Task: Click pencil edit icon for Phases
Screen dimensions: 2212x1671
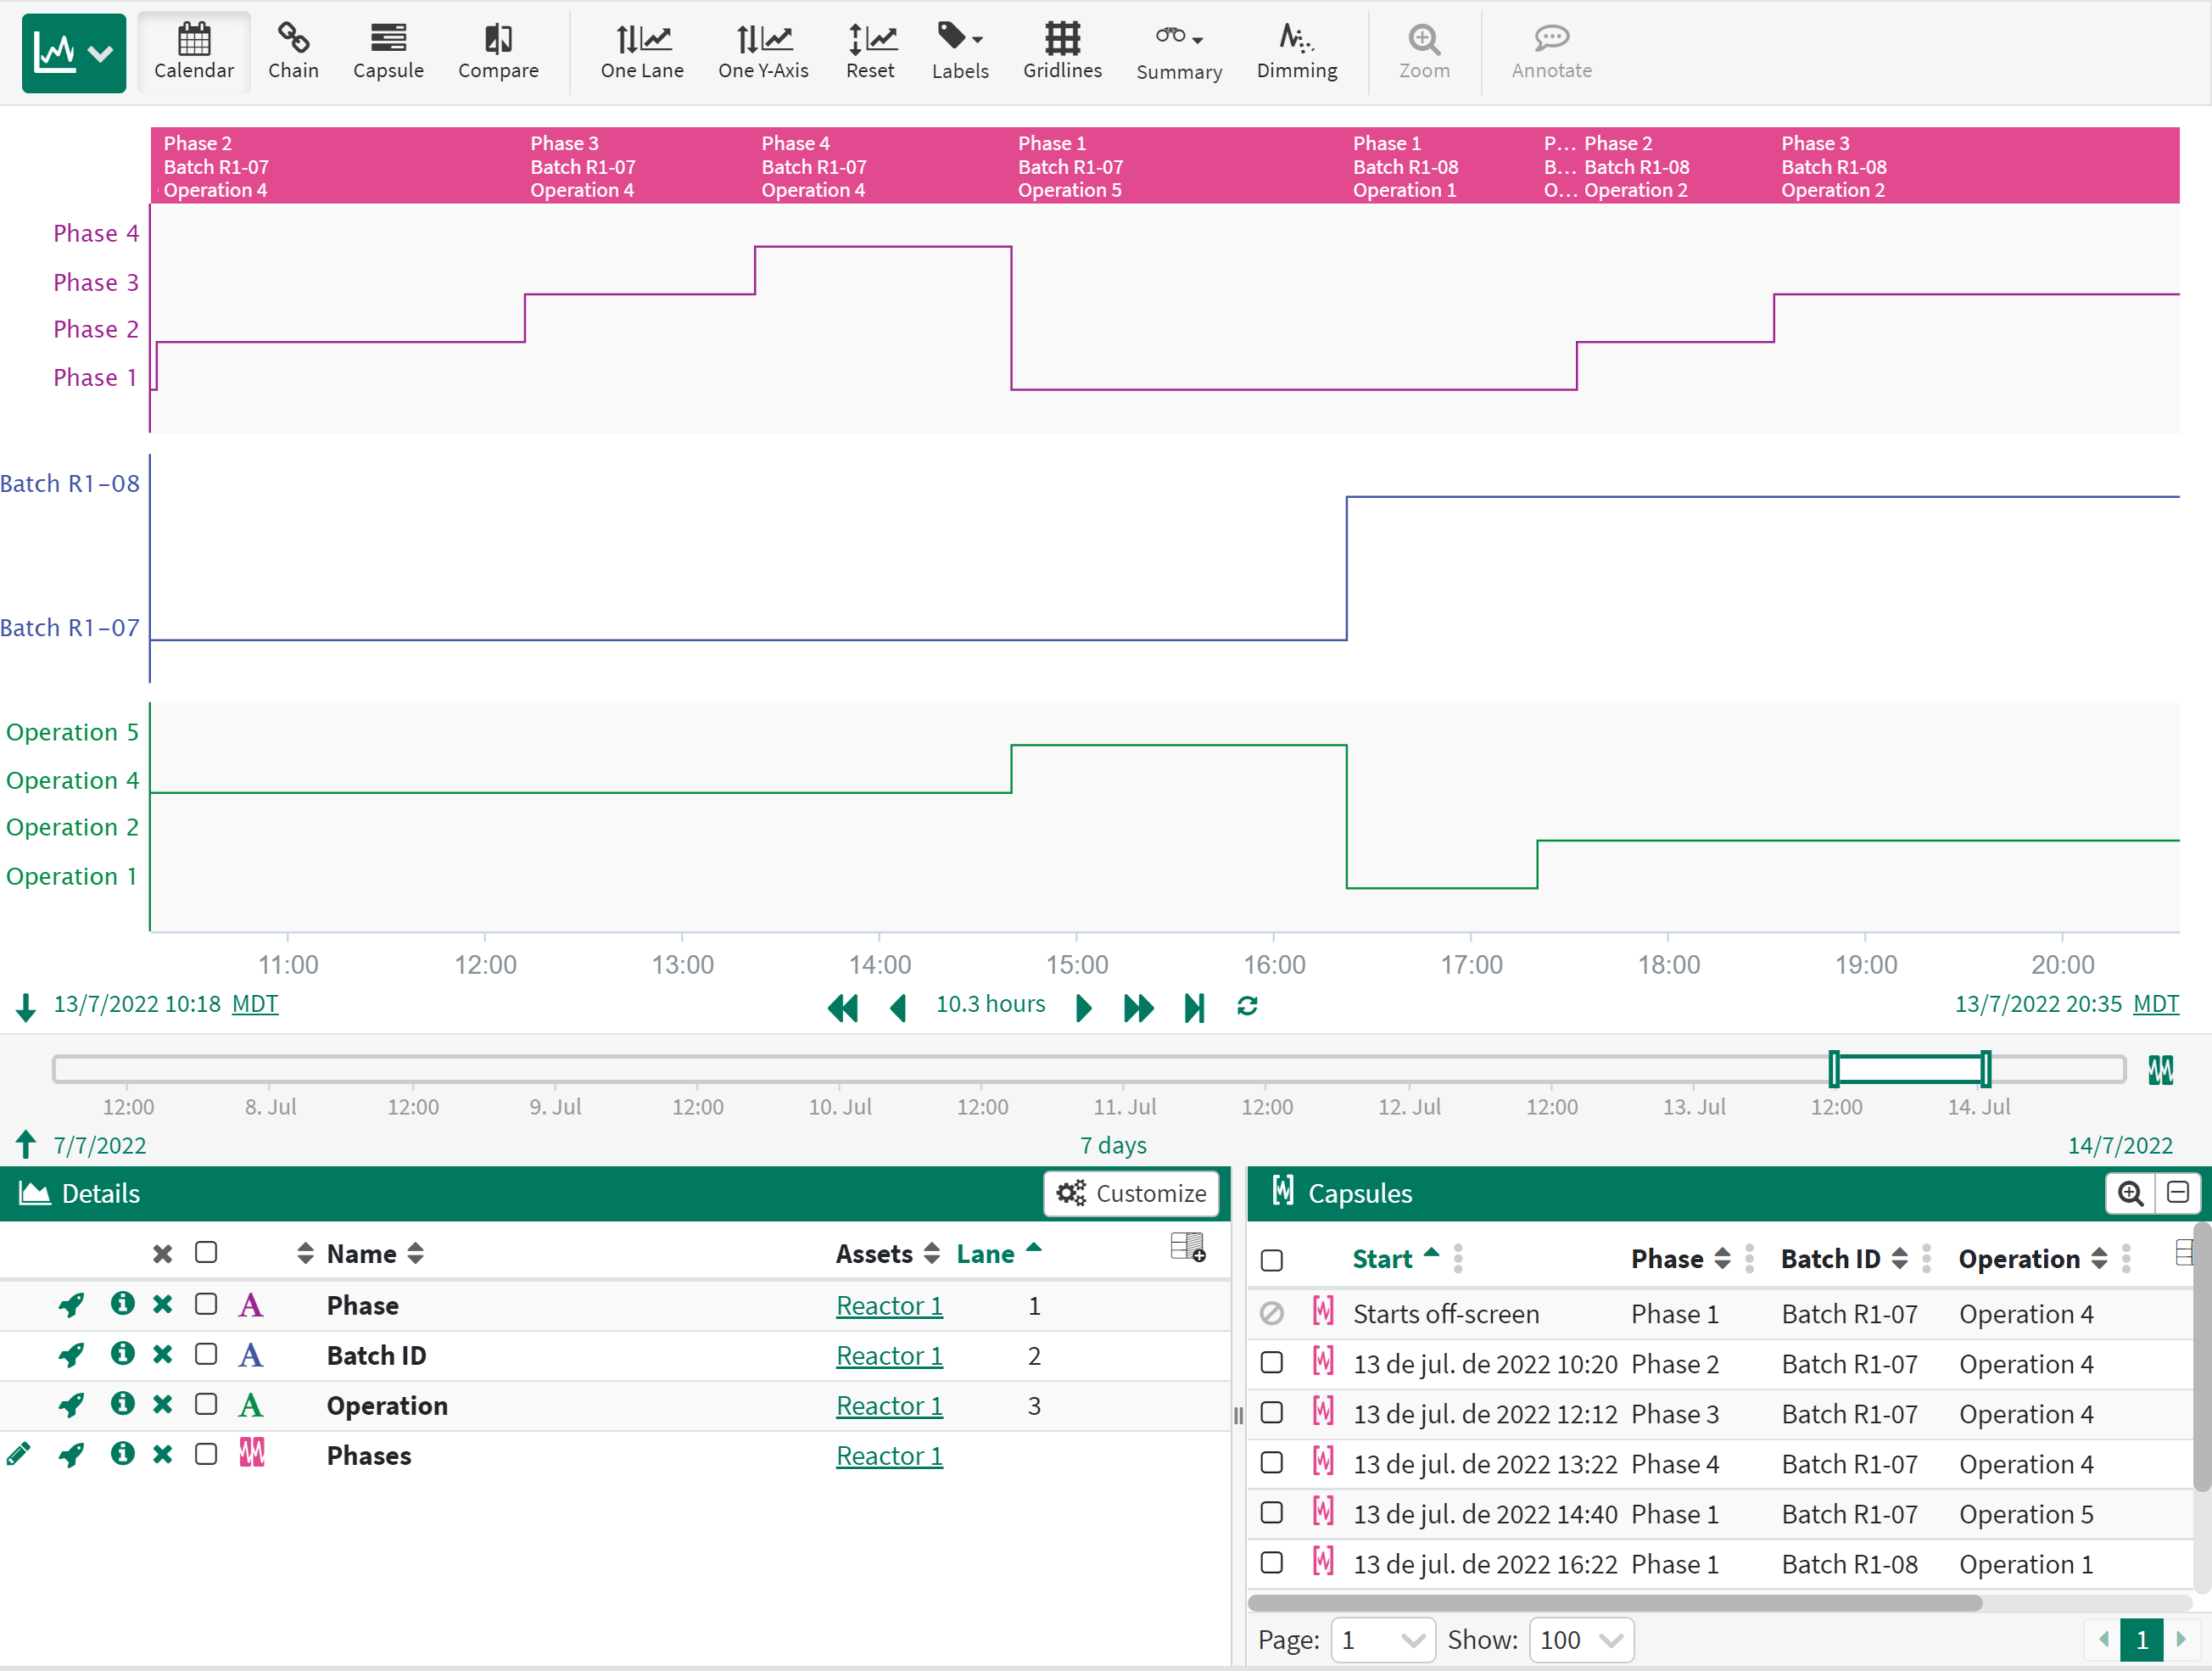Action: point(19,1455)
